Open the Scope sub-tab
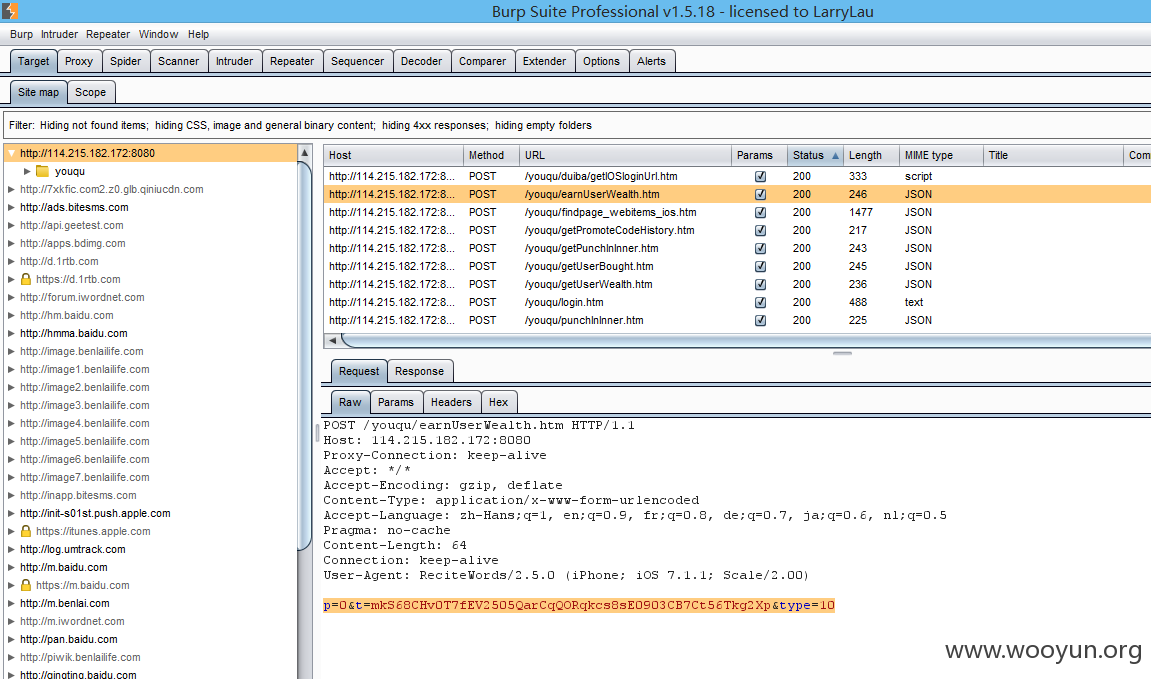1151x679 pixels. coord(90,92)
